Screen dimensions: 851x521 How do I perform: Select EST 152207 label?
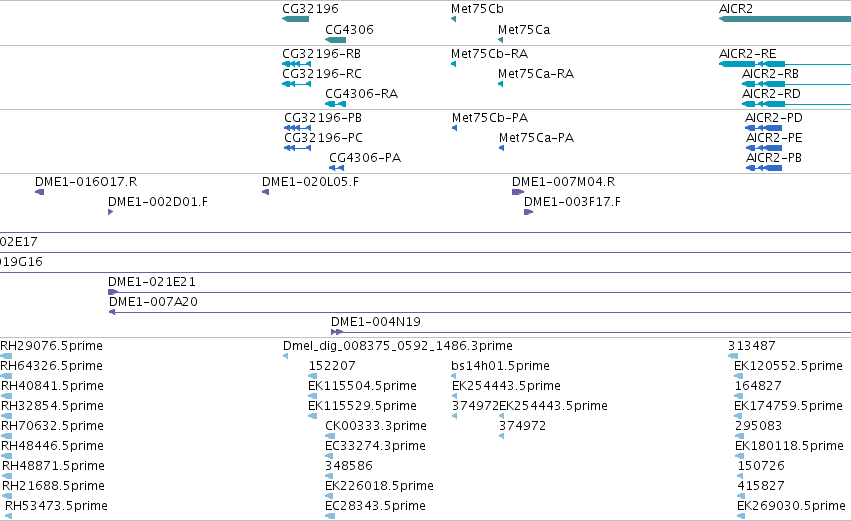pyautogui.click(x=332, y=365)
